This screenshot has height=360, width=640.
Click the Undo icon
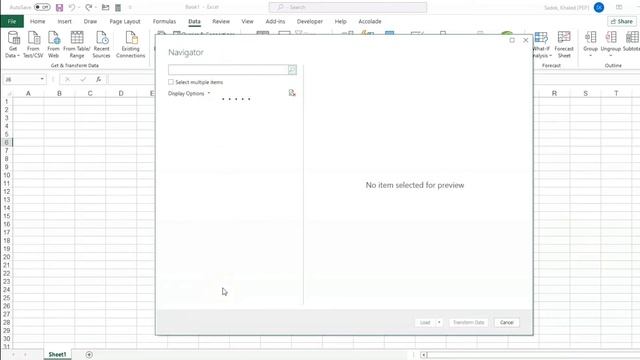pos(72,7)
